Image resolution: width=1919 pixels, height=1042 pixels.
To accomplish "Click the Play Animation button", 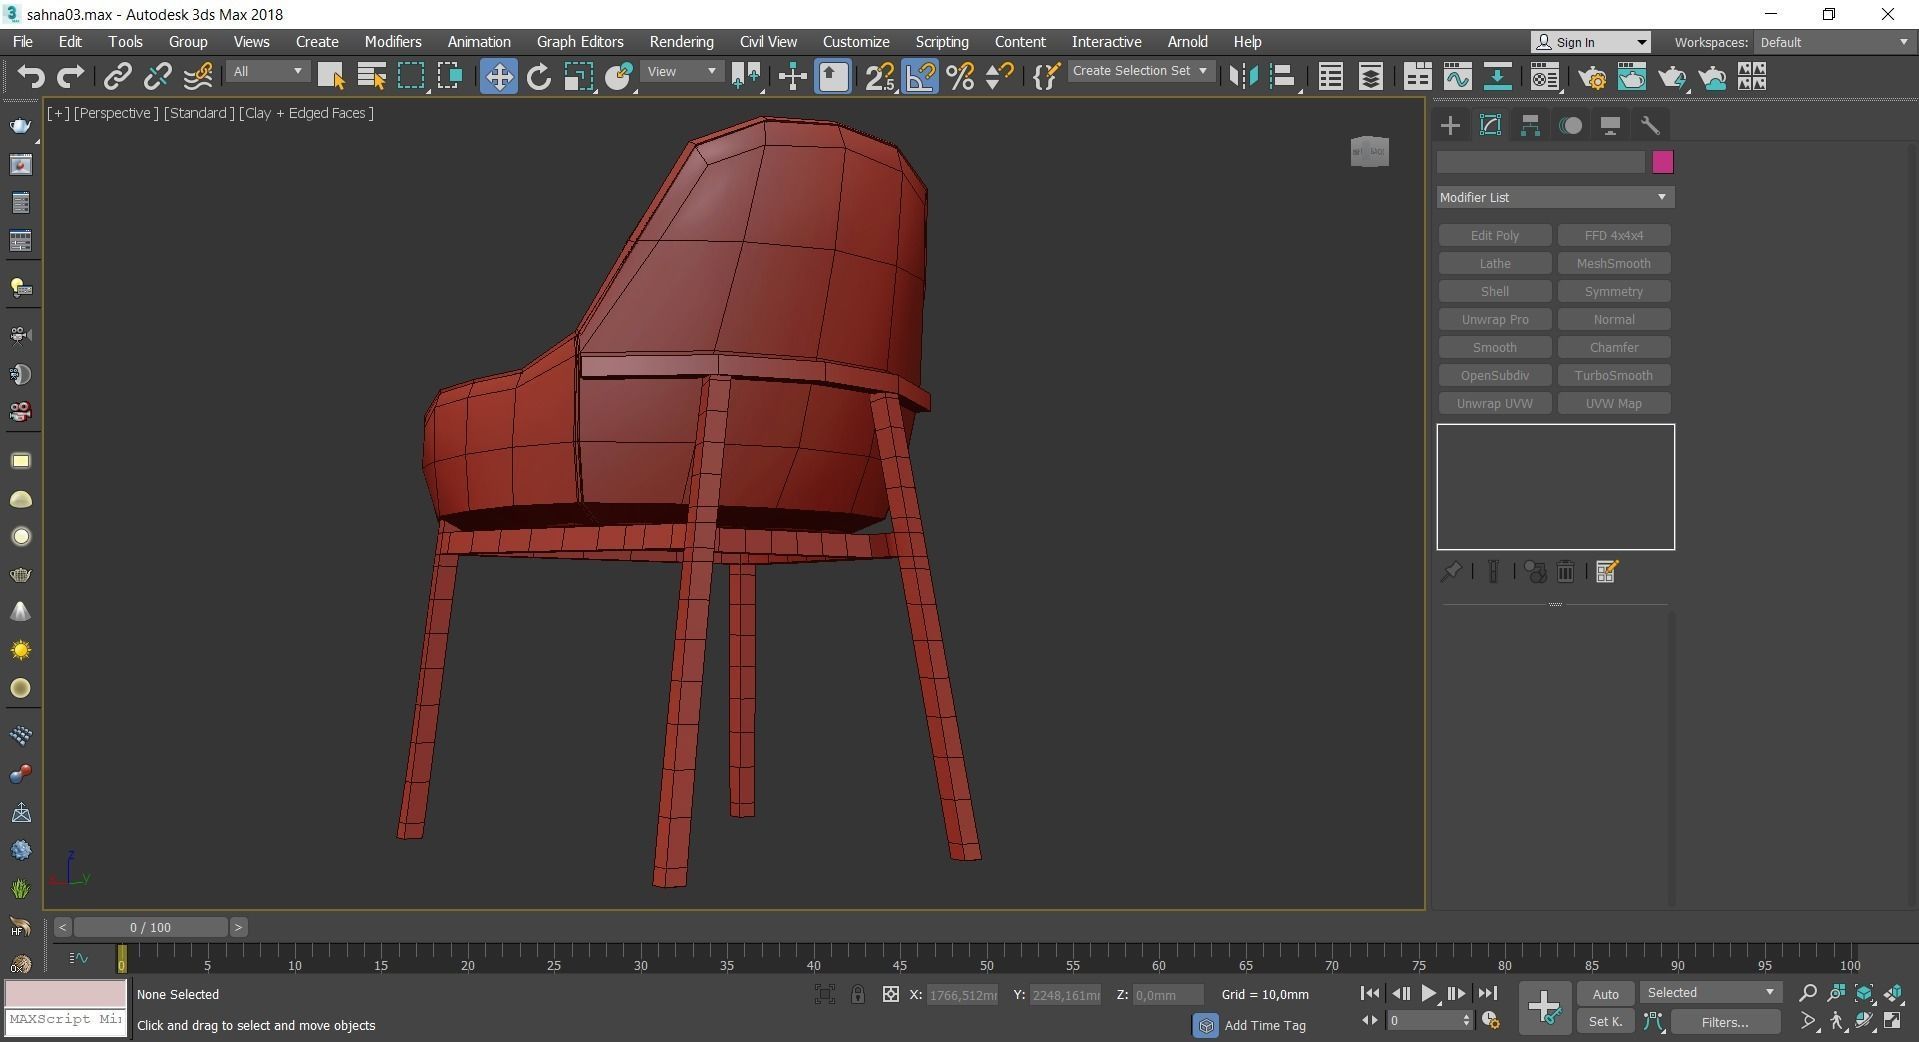I will pyautogui.click(x=1428, y=993).
